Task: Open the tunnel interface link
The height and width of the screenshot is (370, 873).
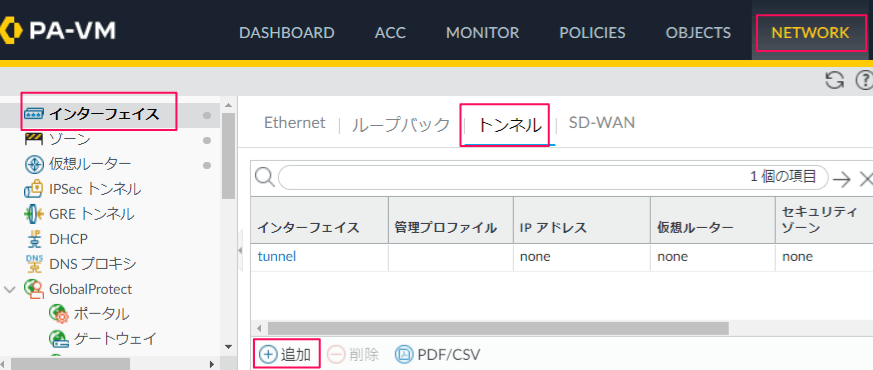Action: coord(277,256)
